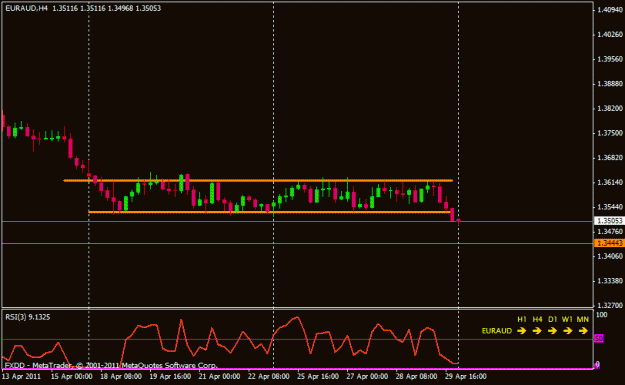Click the 1.38880 price scale label
Screen dimensions: 625x385
pos(610,84)
